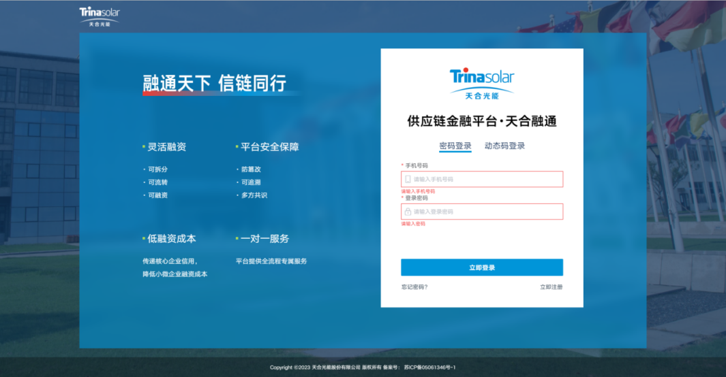Click the 融通天下 信链同行 slogan heading
The width and height of the screenshot is (726, 377).
tap(214, 83)
